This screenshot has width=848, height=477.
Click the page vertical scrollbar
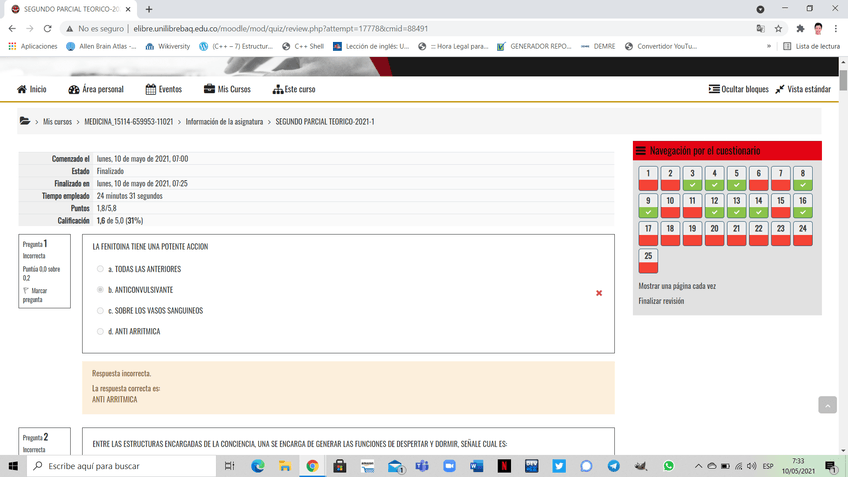(x=843, y=80)
